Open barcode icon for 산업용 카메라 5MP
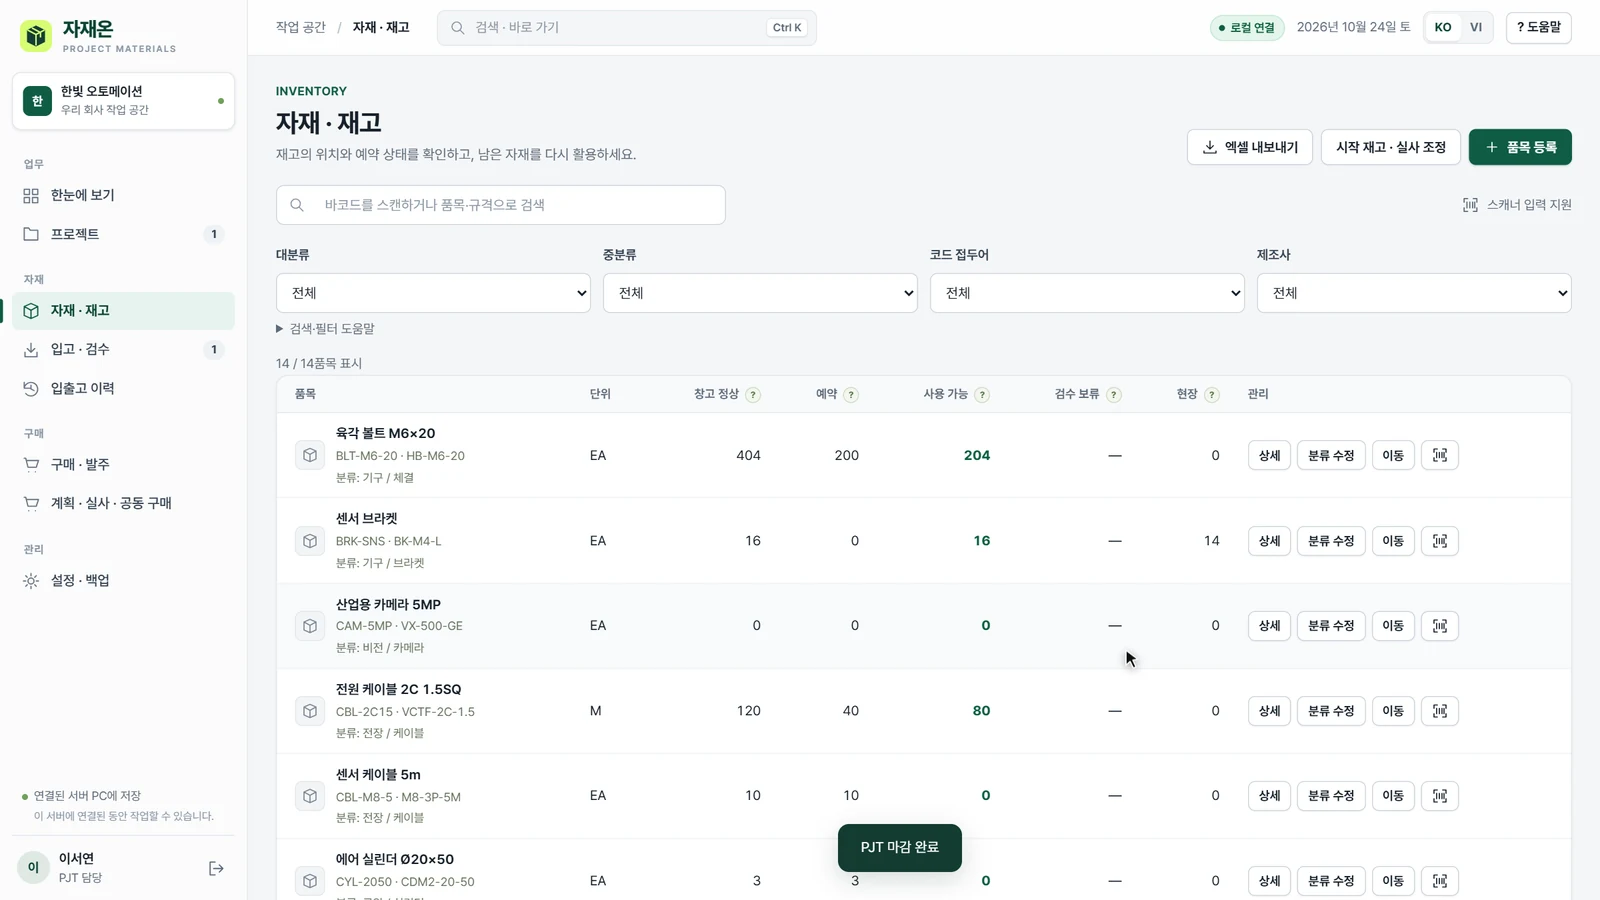This screenshot has width=1600, height=900. tap(1440, 626)
